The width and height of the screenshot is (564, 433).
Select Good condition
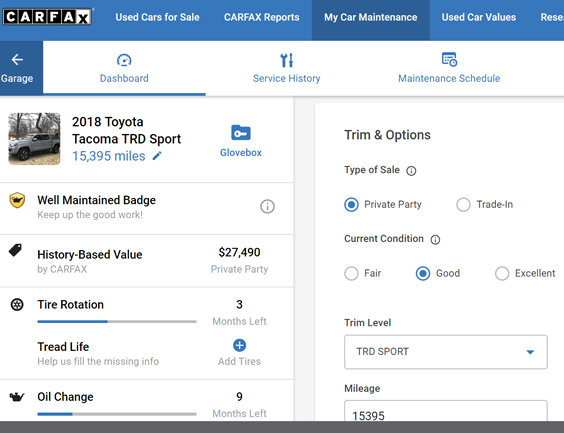(x=423, y=273)
